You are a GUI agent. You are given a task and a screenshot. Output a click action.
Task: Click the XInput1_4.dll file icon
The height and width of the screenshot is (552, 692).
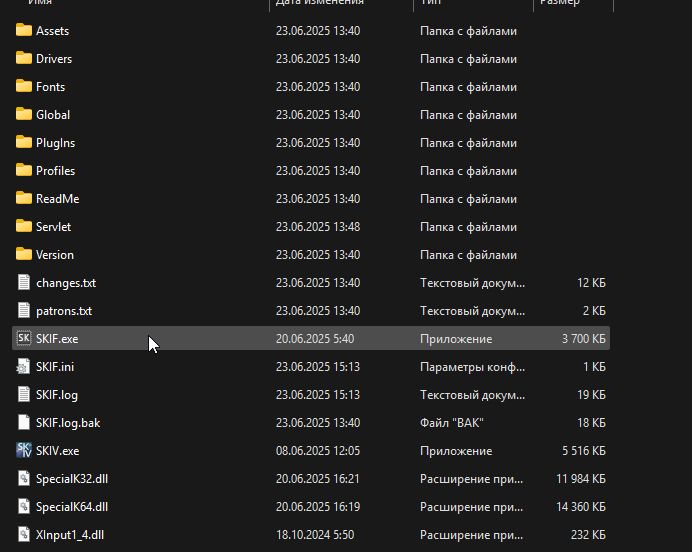24,534
